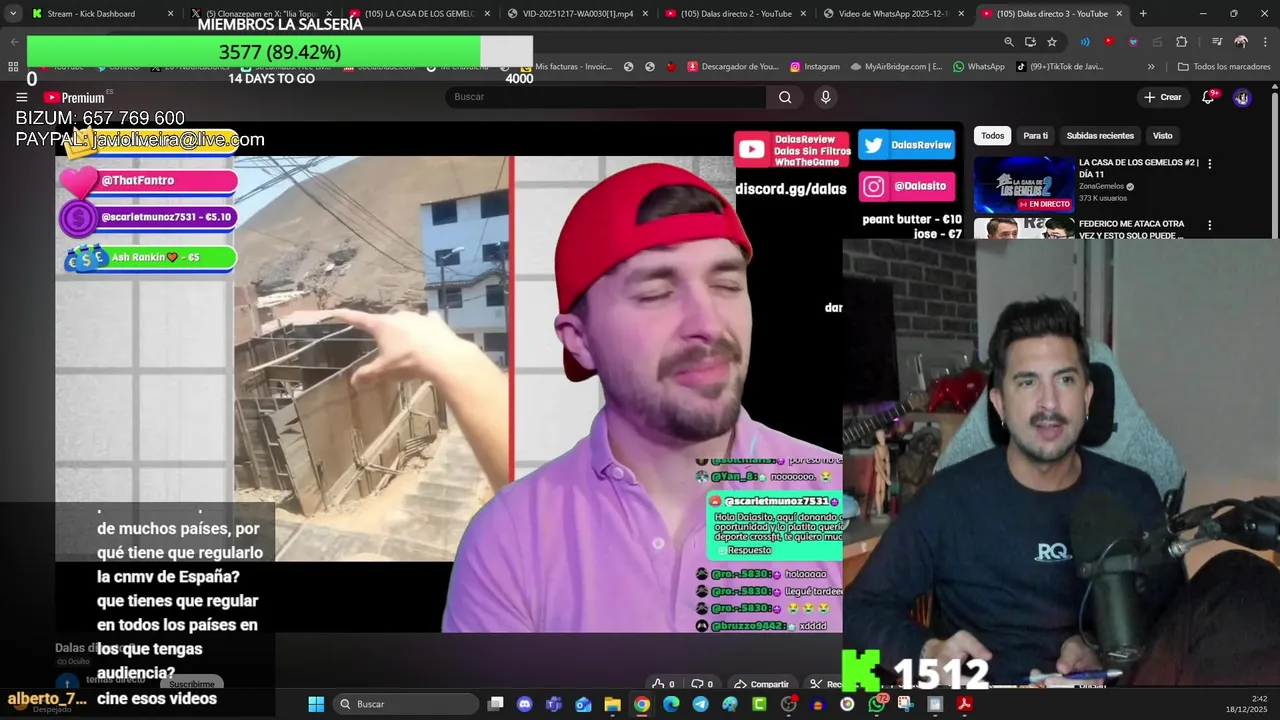
Task: Open the Windows Start menu
Action: [x=316, y=704]
